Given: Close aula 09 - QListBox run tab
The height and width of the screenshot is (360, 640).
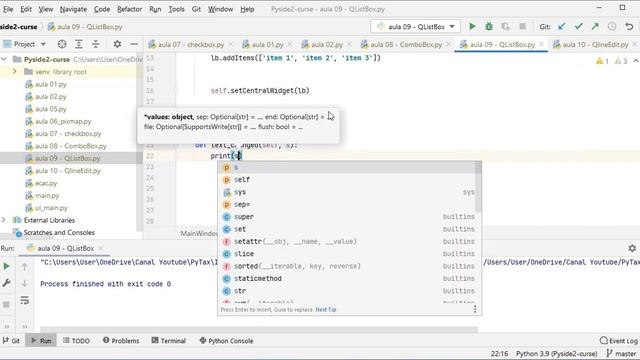Looking at the screenshot, I should click(101, 248).
